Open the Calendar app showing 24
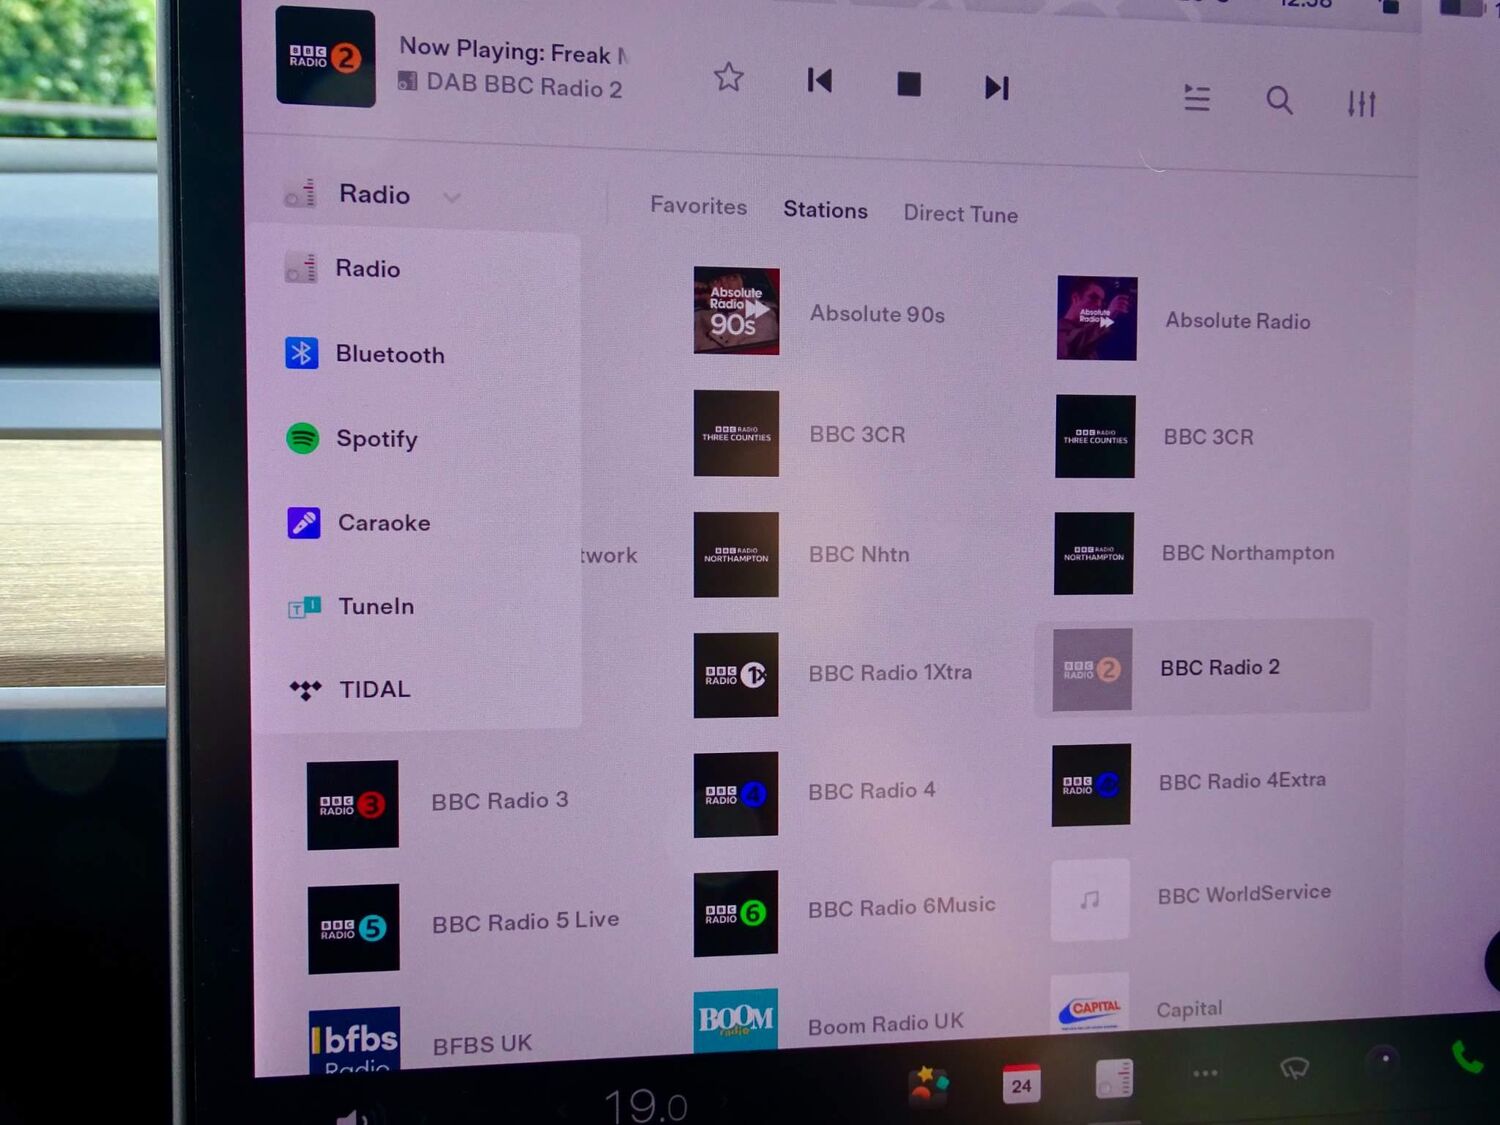The image size is (1500, 1125). pyautogui.click(x=1021, y=1084)
